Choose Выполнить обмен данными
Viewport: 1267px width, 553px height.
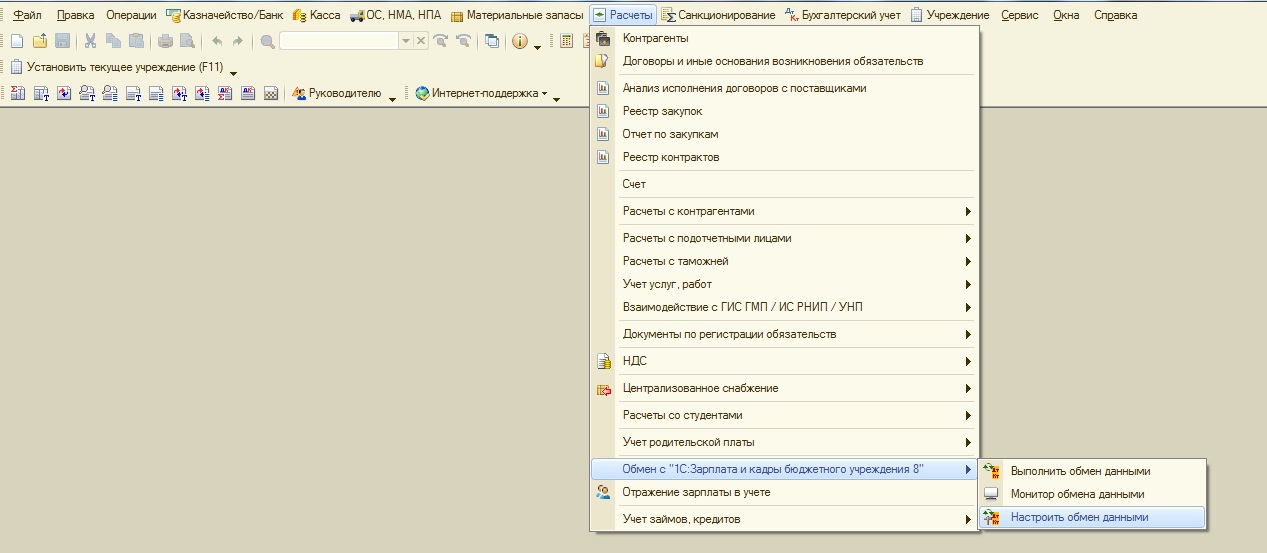tap(1092, 471)
